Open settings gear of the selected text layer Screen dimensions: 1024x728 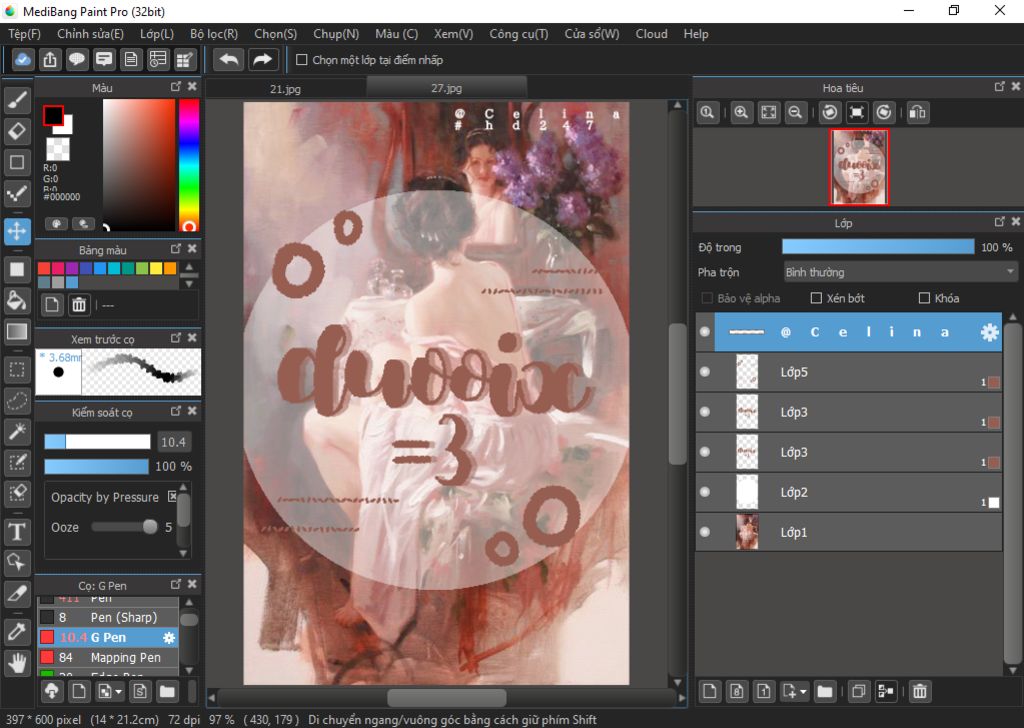tap(989, 332)
